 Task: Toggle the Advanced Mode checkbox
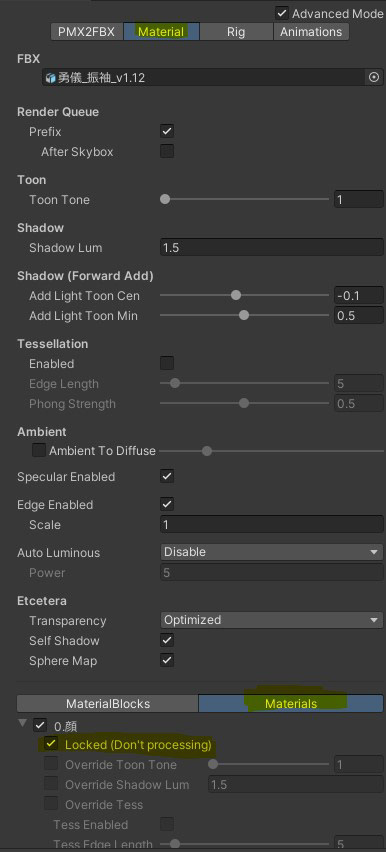tap(282, 13)
